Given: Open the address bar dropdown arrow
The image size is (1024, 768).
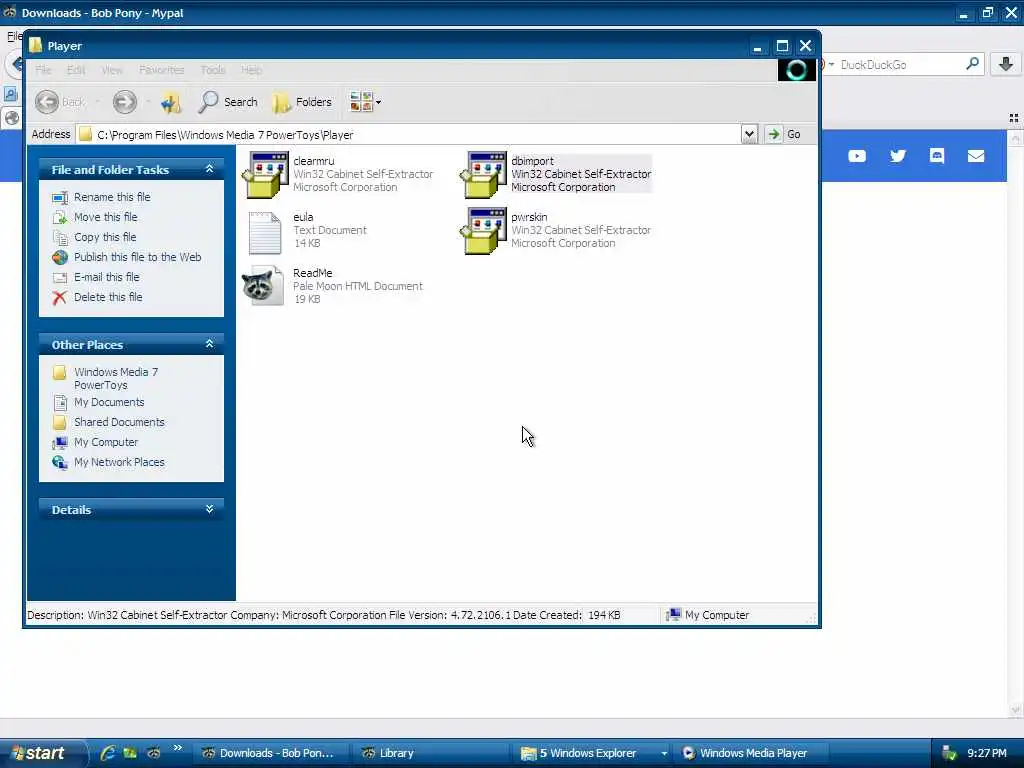Looking at the screenshot, I should point(749,134).
